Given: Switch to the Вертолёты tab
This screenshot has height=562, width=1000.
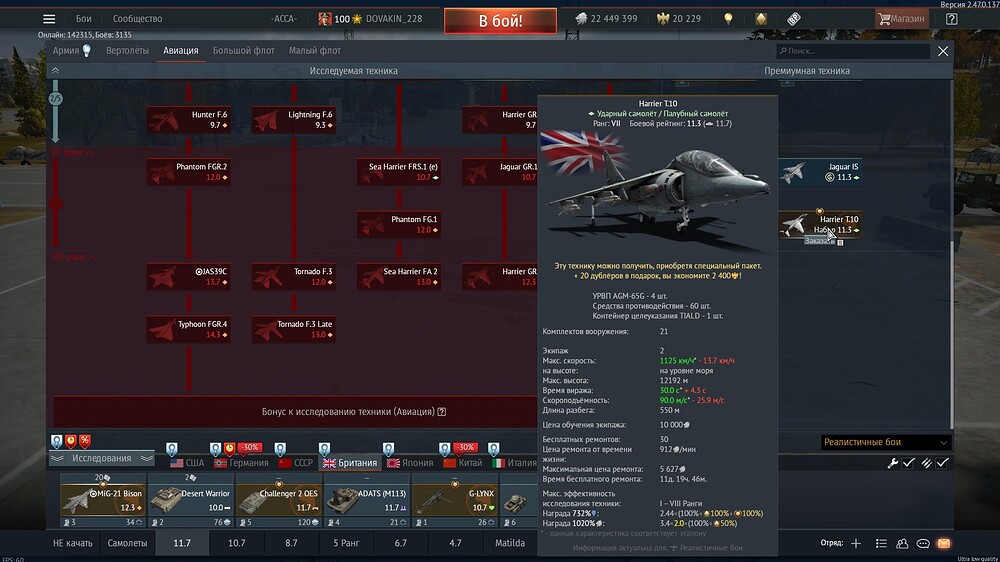Looking at the screenshot, I should point(127,51).
